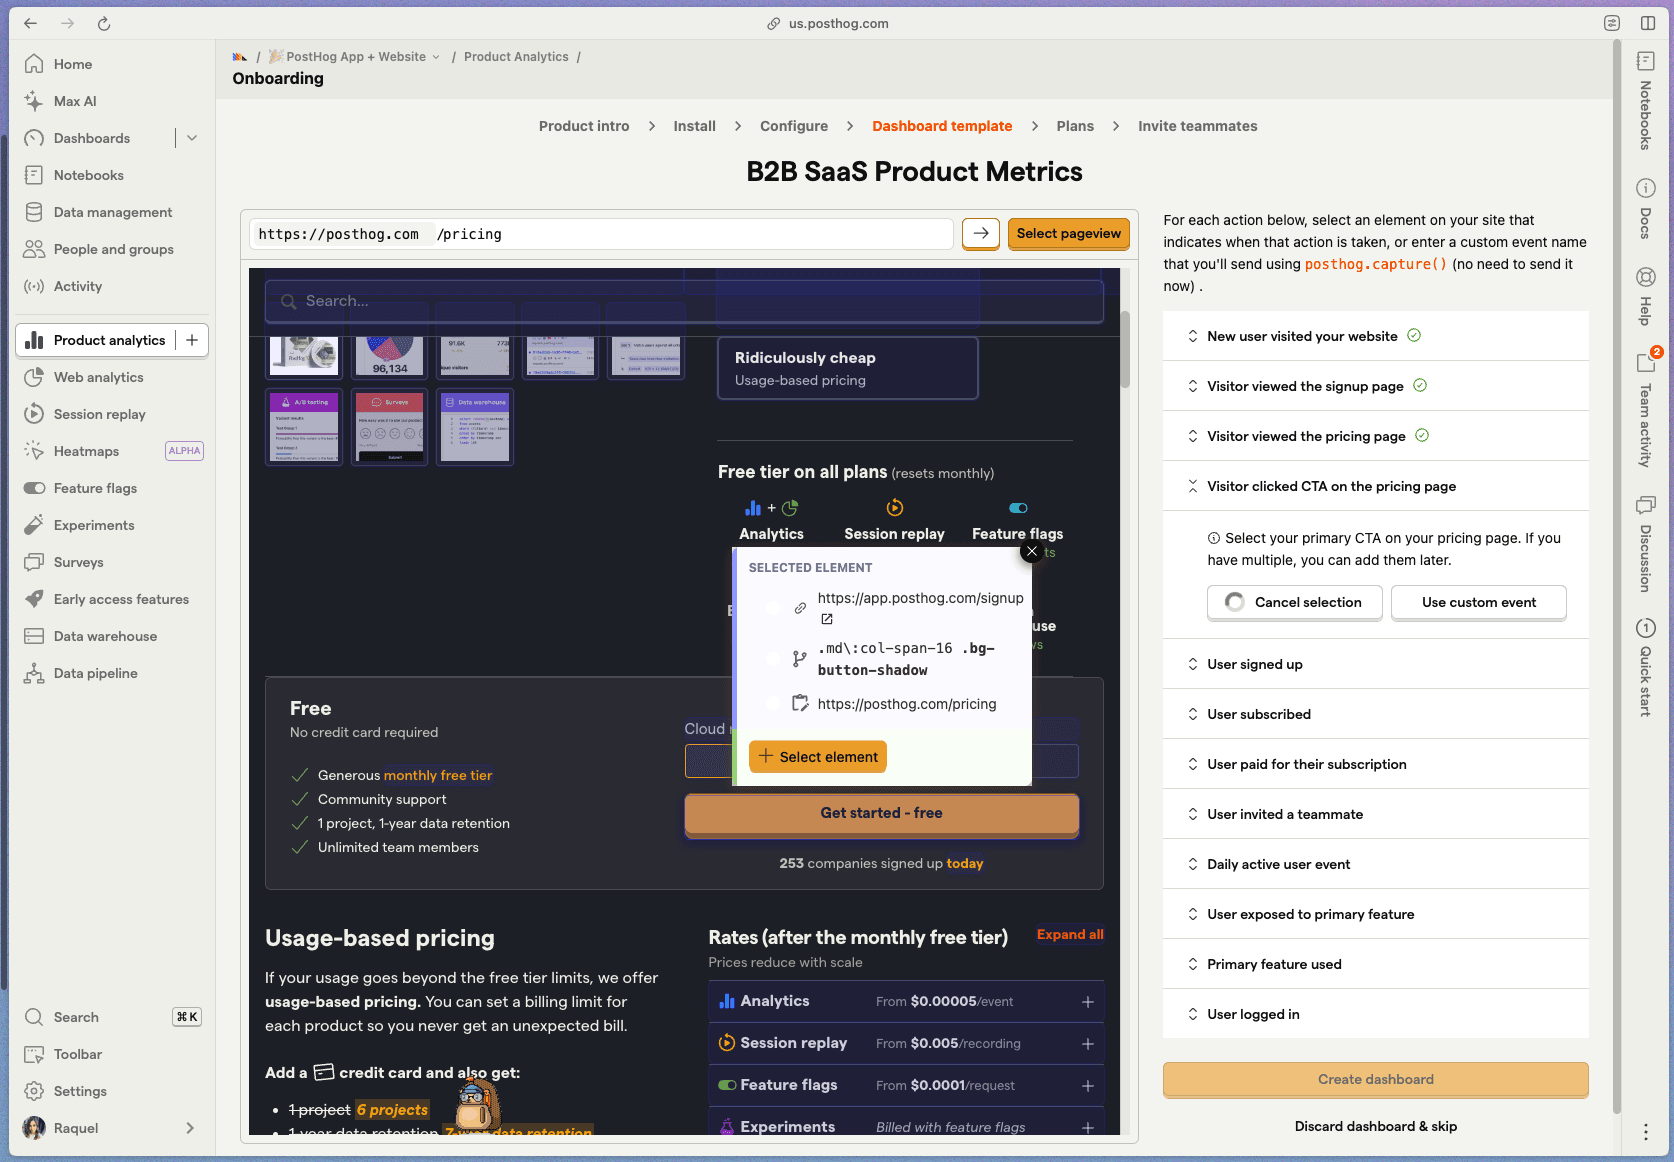
Task: Add new Product analytics insight with plus
Action: pos(192,340)
